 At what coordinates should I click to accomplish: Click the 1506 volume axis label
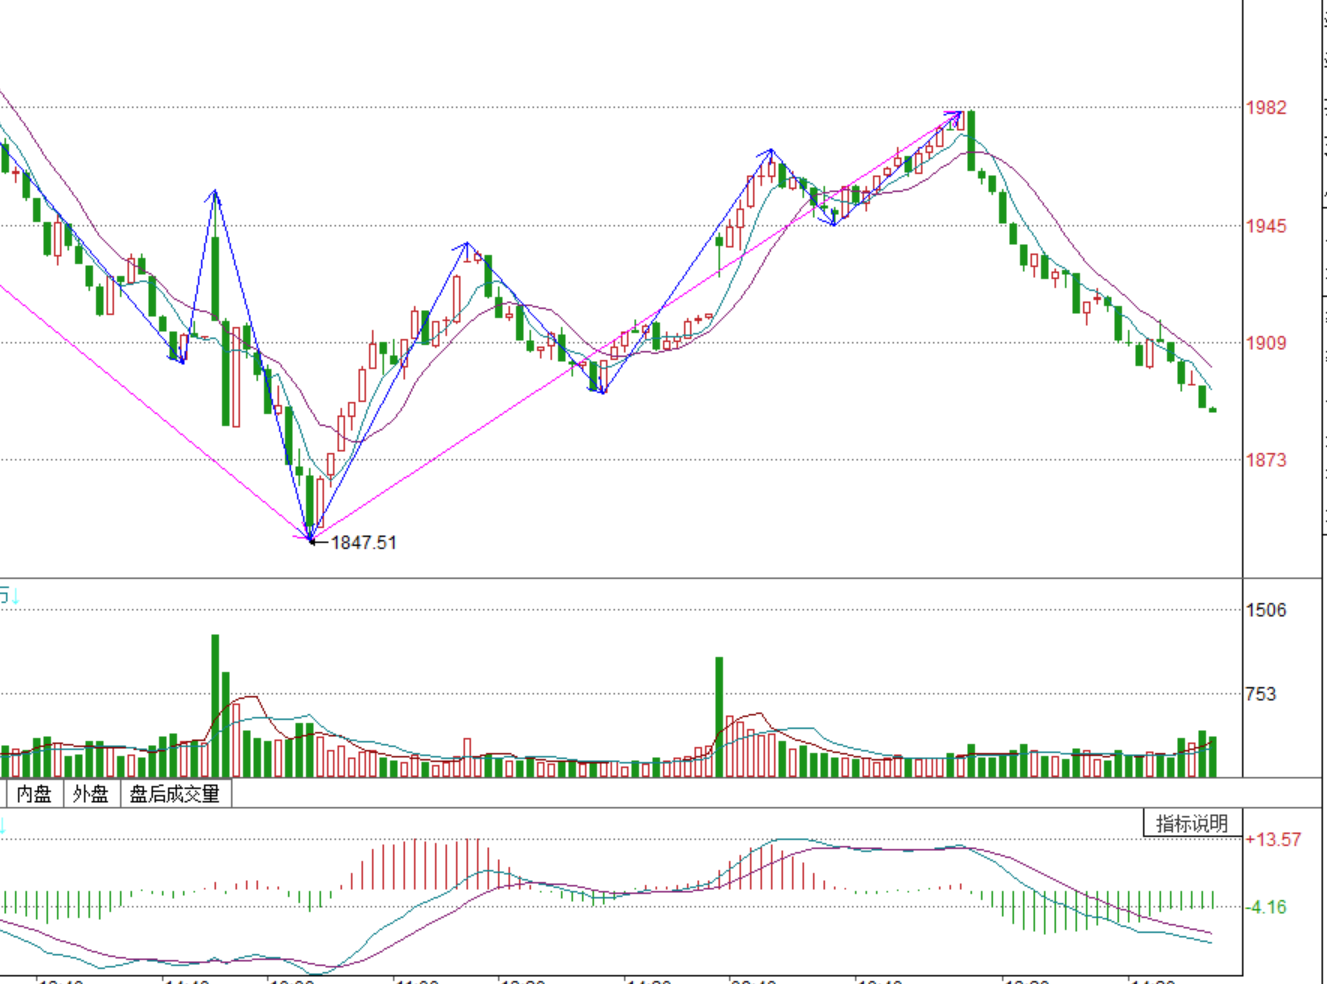pyautogui.click(x=1265, y=610)
